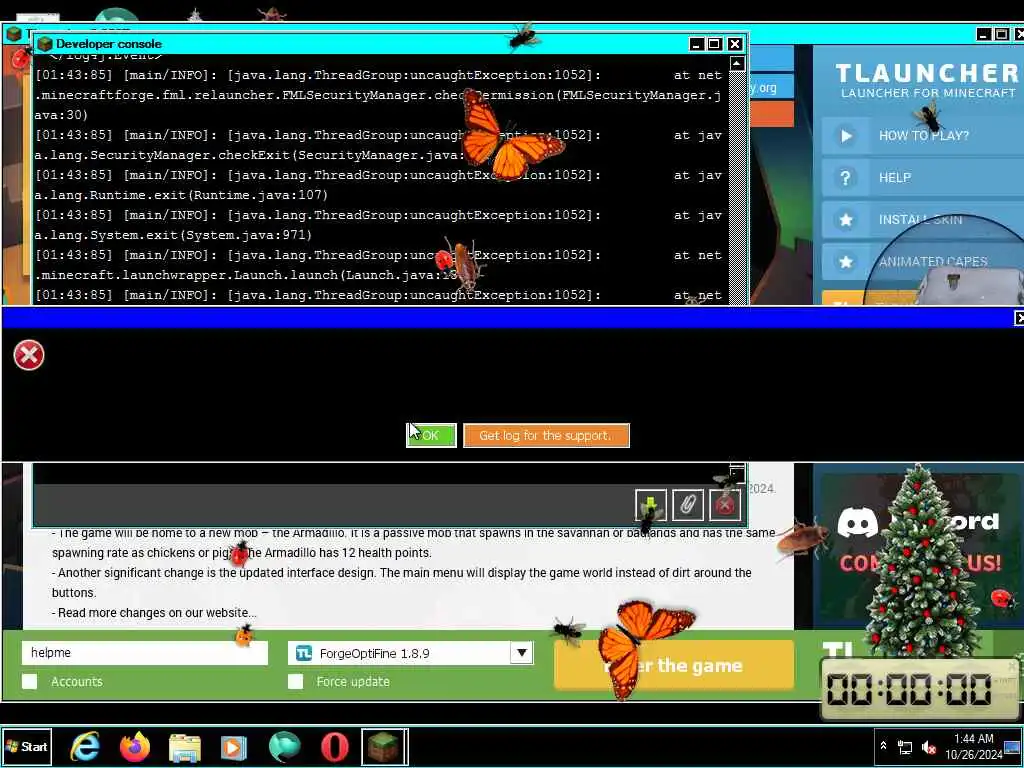
Task: Launch Internet Explorer from the taskbar
Action: pos(85,746)
